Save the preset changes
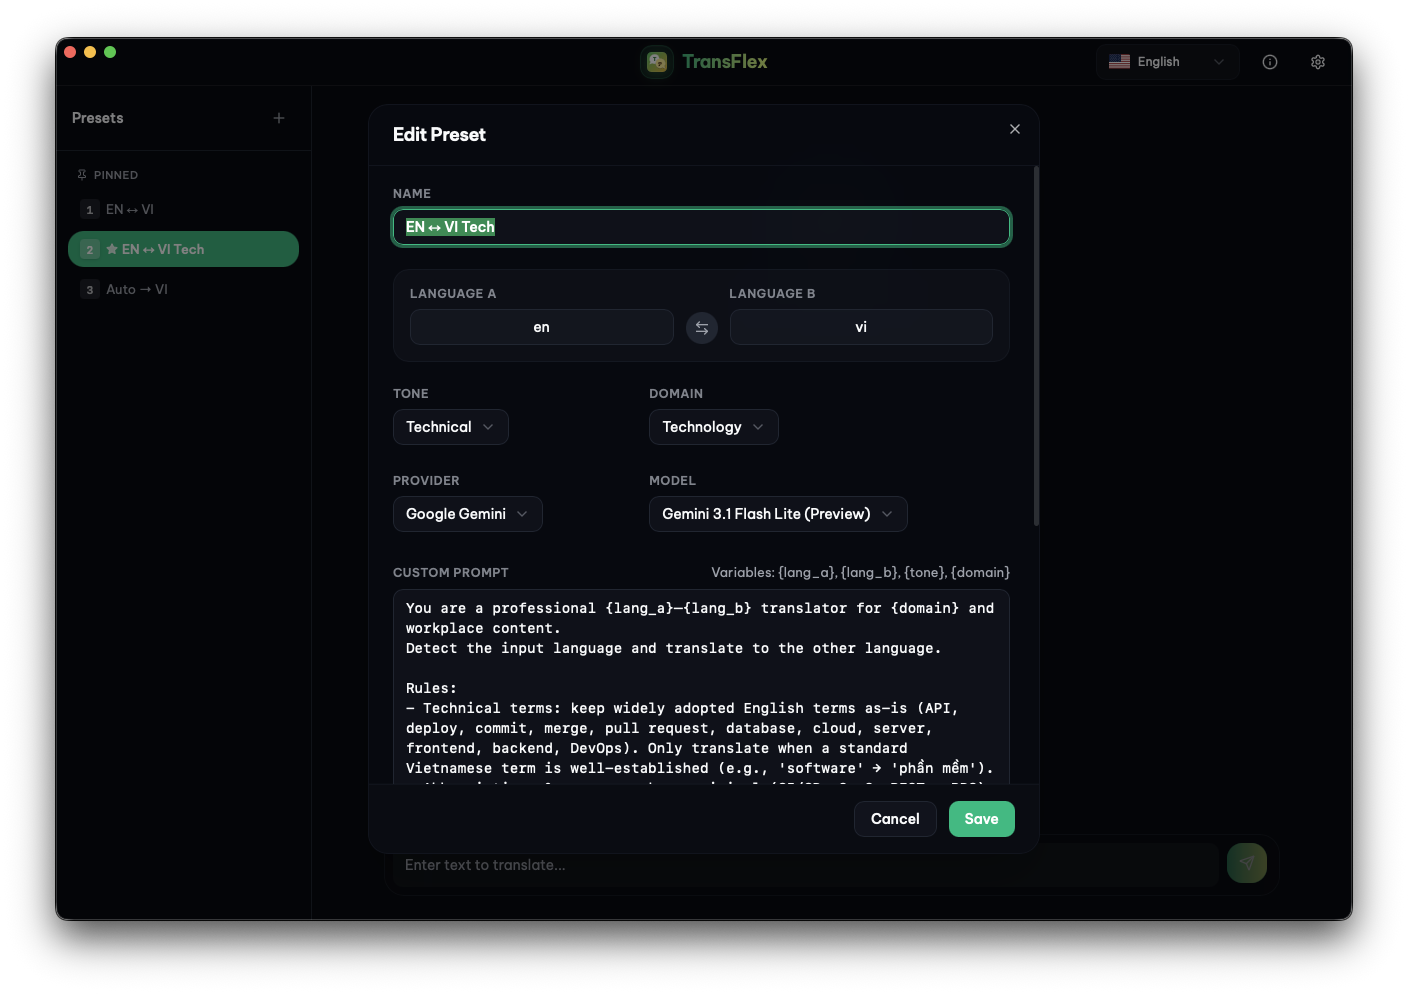The height and width of the screenshot is (994, 1408). click(981, 819)
